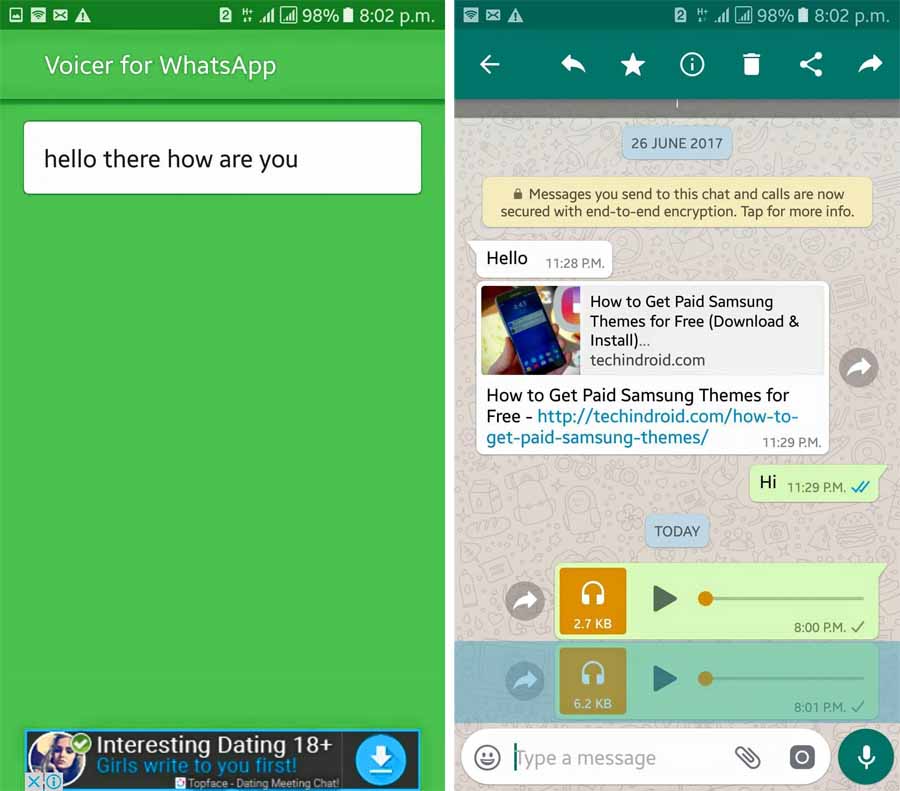Tap the microphone record button
The image size is (900, 791).
coord(866,758)
